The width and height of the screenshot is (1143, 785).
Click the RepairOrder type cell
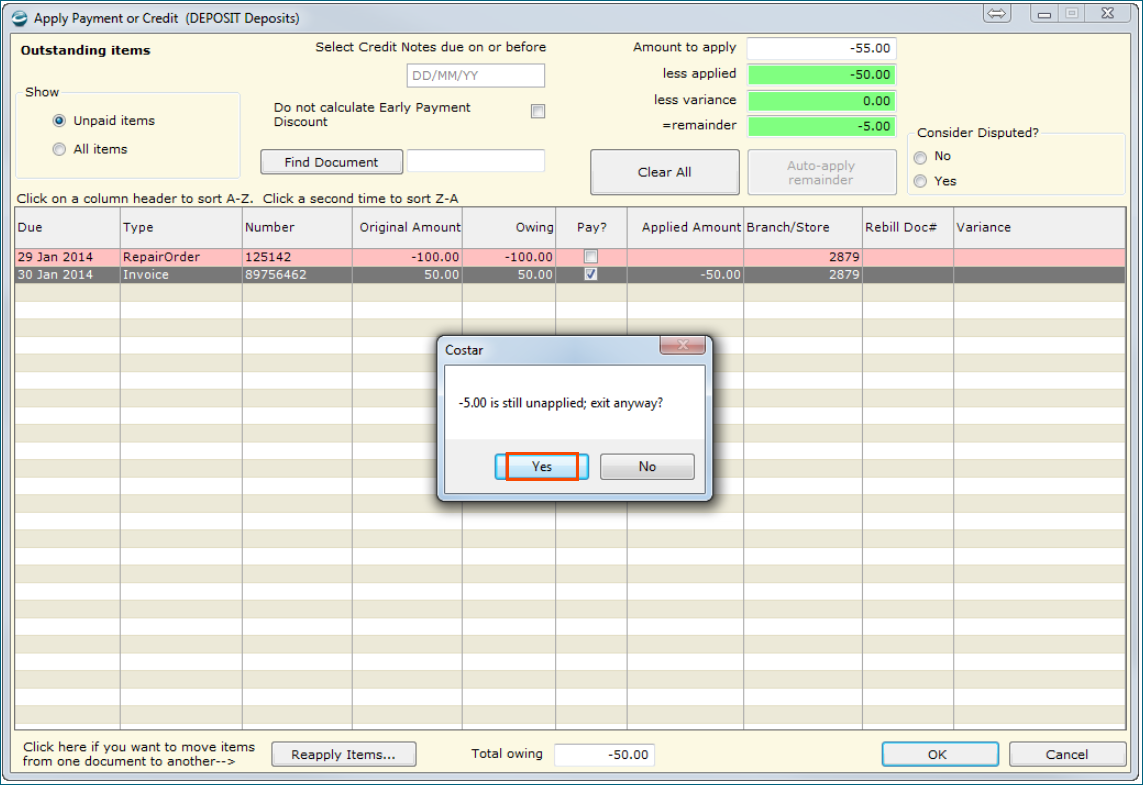click(181, 257)
